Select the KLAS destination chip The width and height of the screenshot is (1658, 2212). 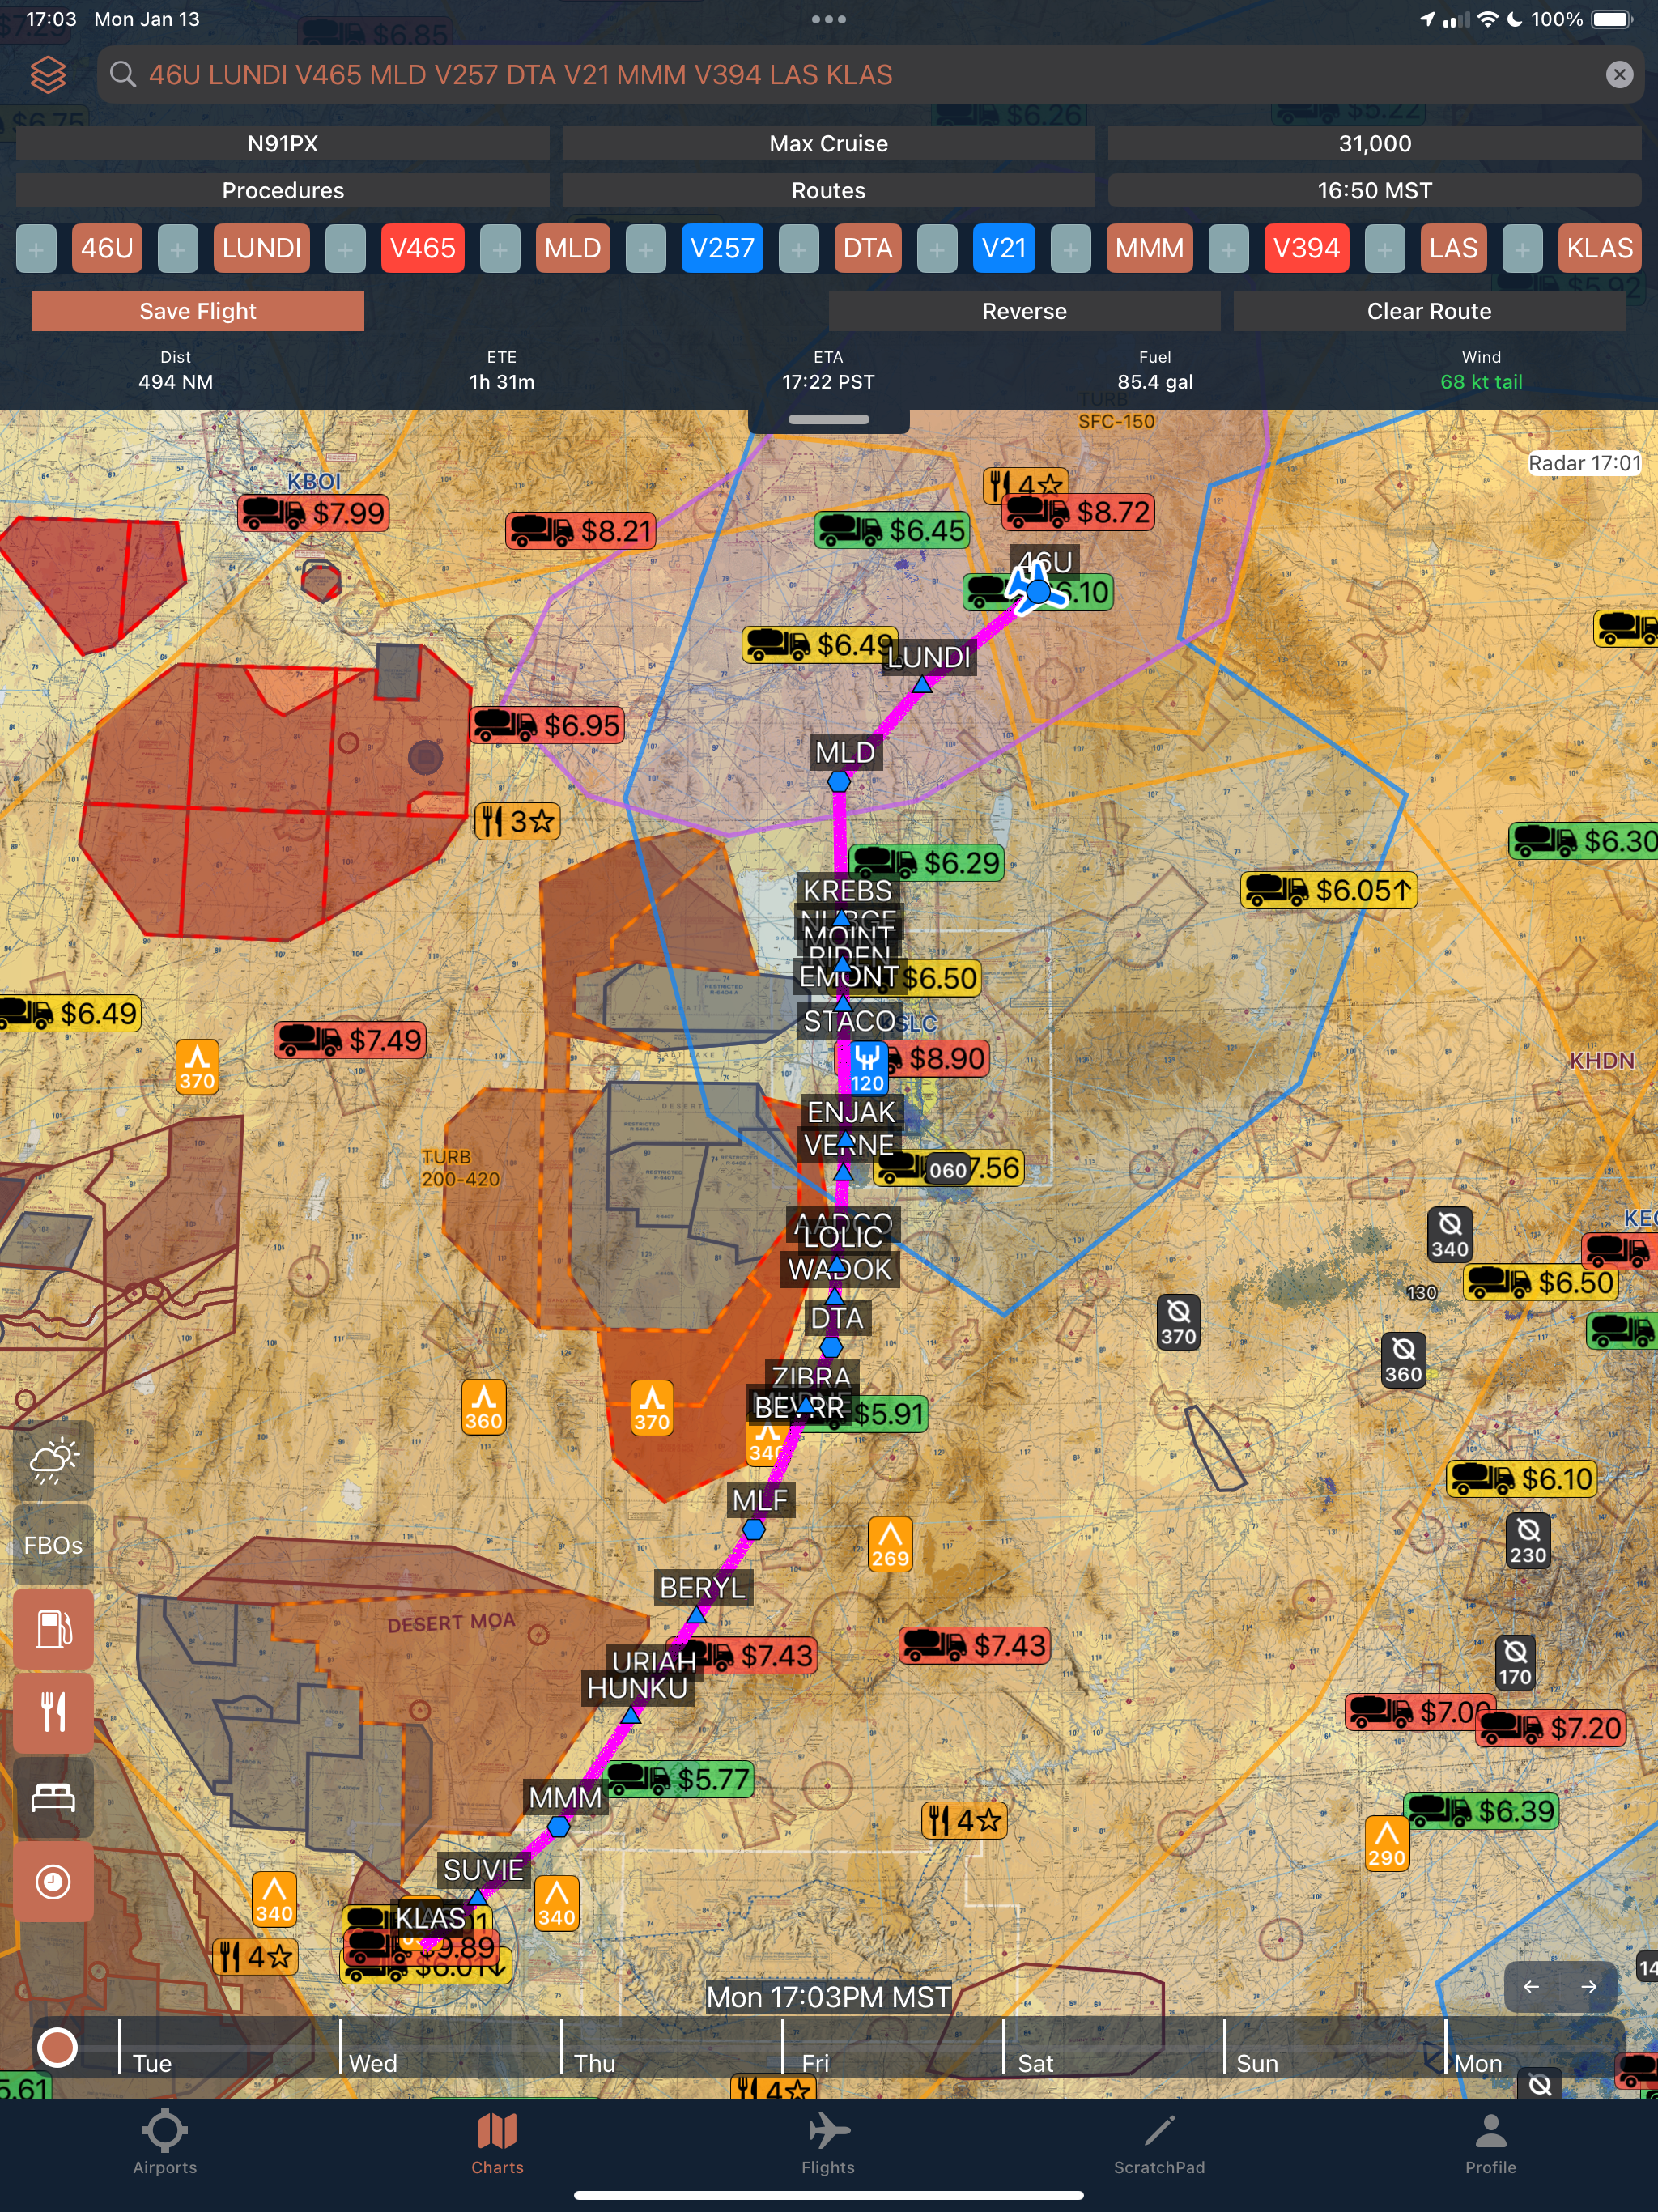pos(1599,248)
